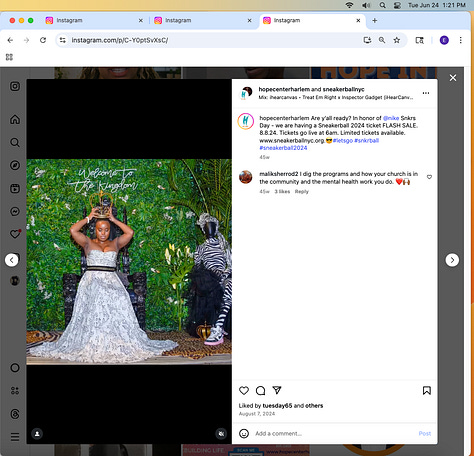
Task: Go to the next post arrow
Action: pos(452,260)
